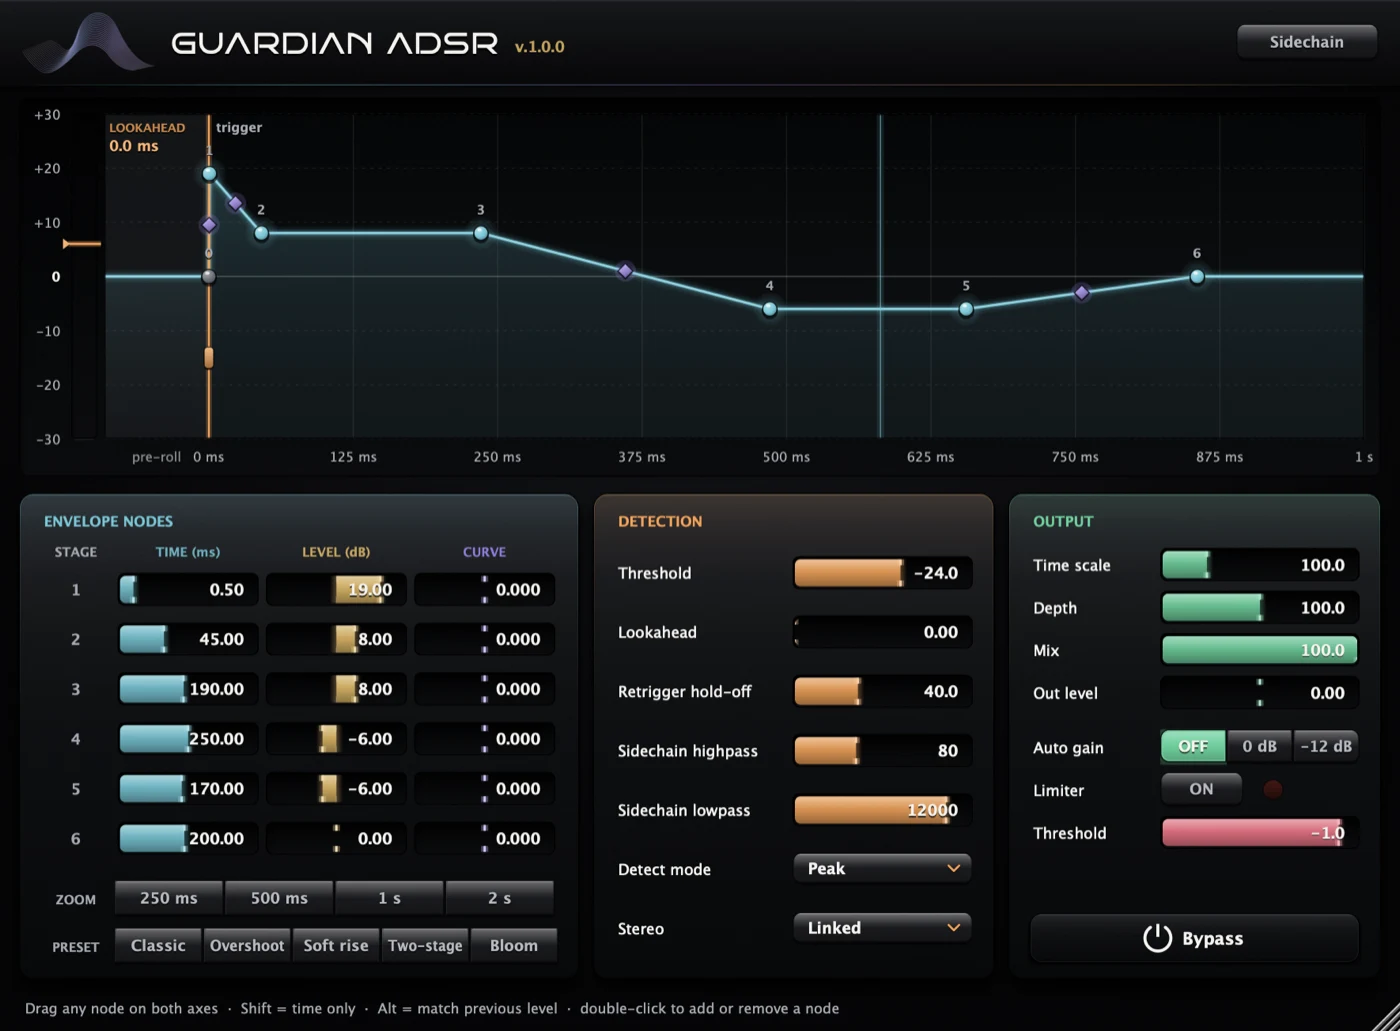Viewport: 1400px width, 1031px height.
Task: Set zoom to 1 s
Action: 389,898
